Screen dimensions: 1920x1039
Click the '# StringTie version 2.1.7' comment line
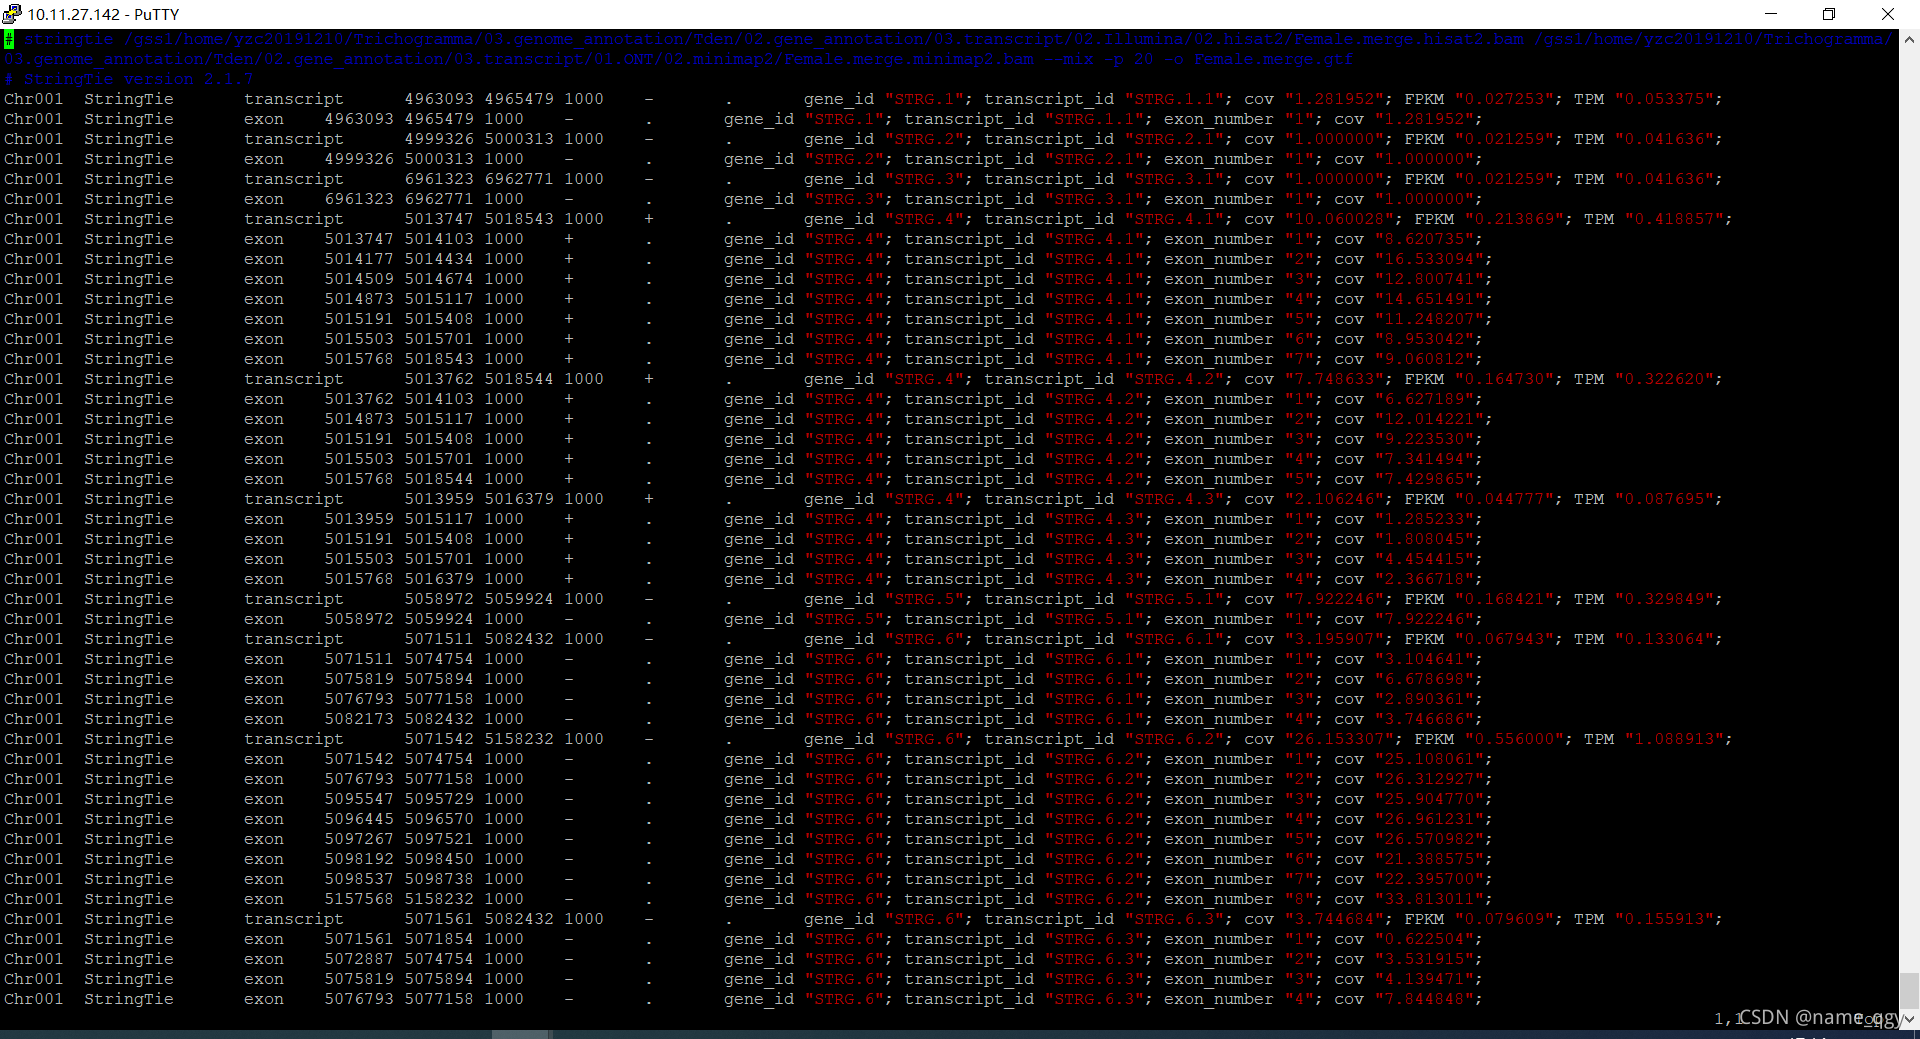(x=129, y=79)
